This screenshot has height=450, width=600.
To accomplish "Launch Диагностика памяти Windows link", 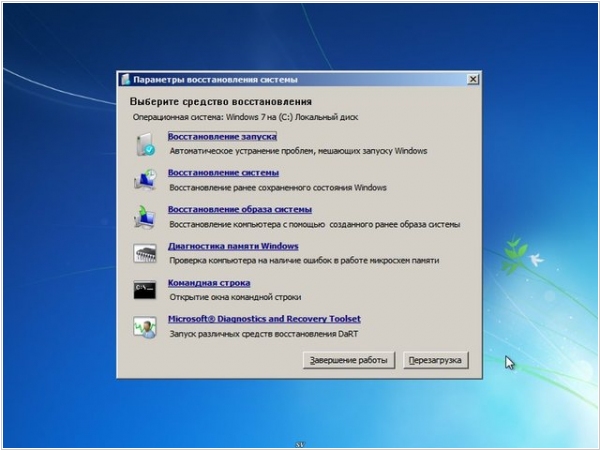I will [x=233, y=246].
